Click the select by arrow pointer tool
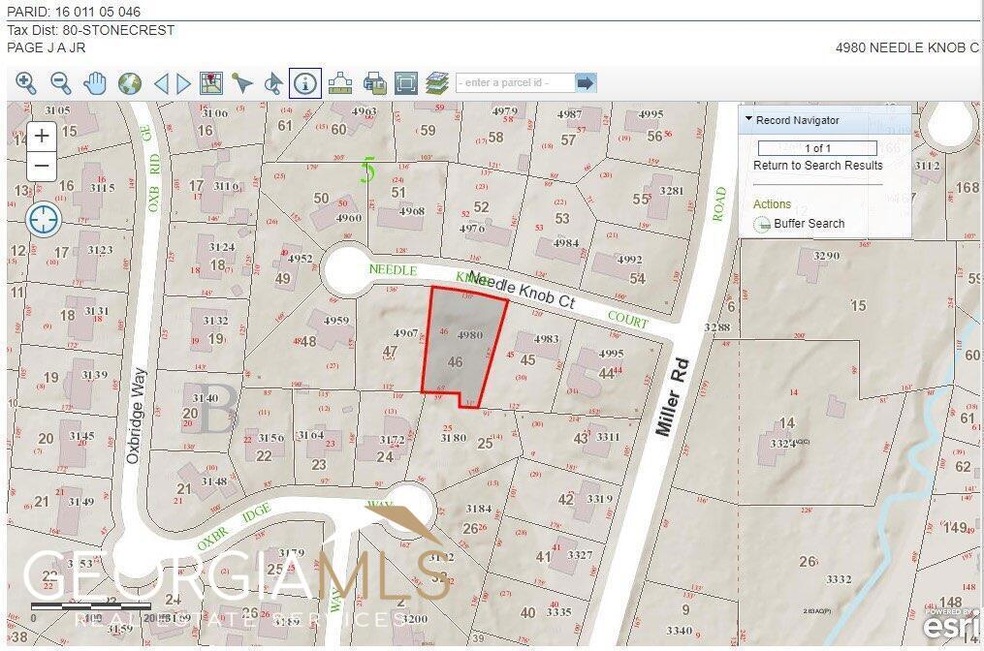 coord(241,83)
